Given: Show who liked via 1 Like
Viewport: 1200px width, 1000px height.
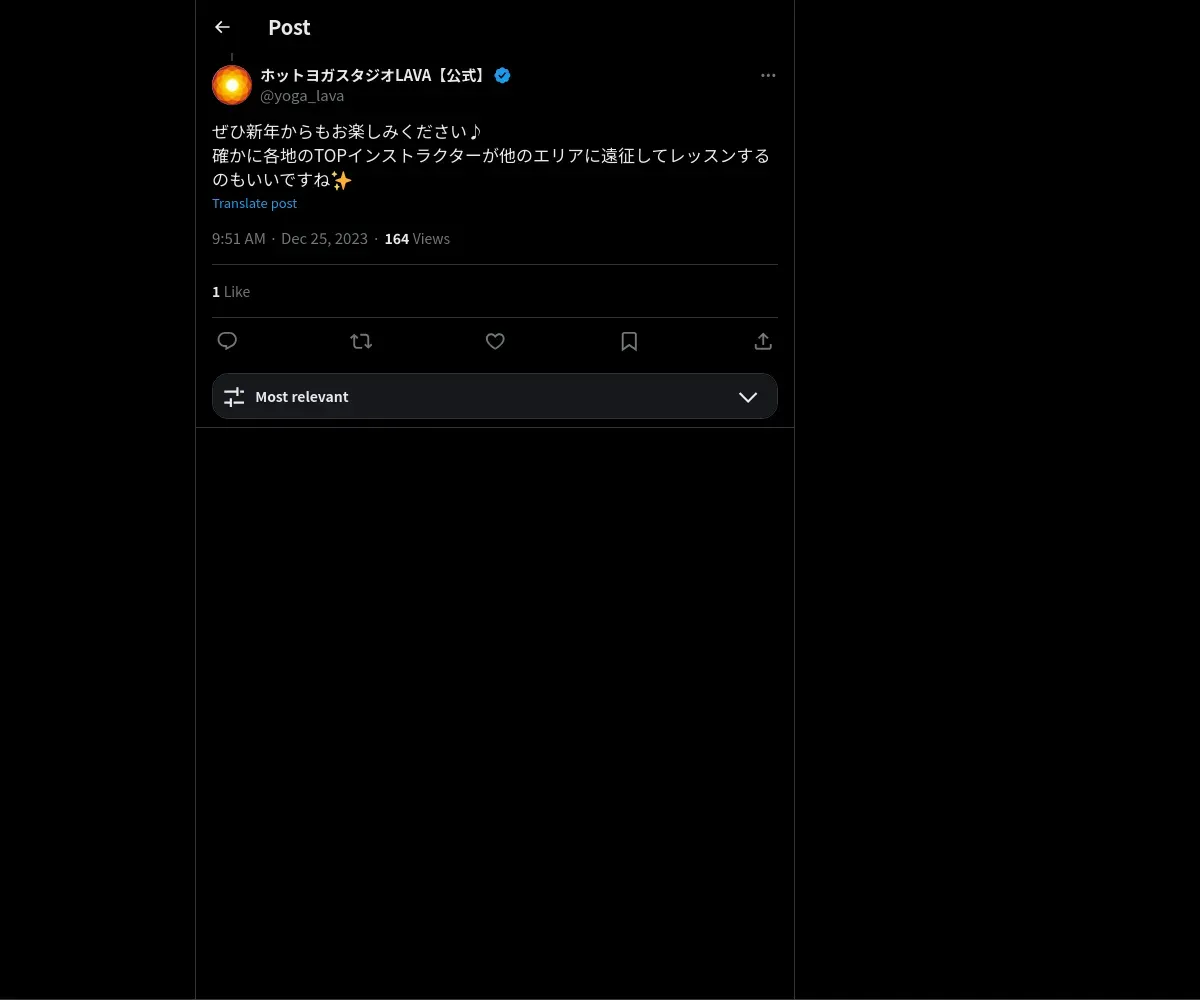Looking at the screenshot, I should click(231, 291).
